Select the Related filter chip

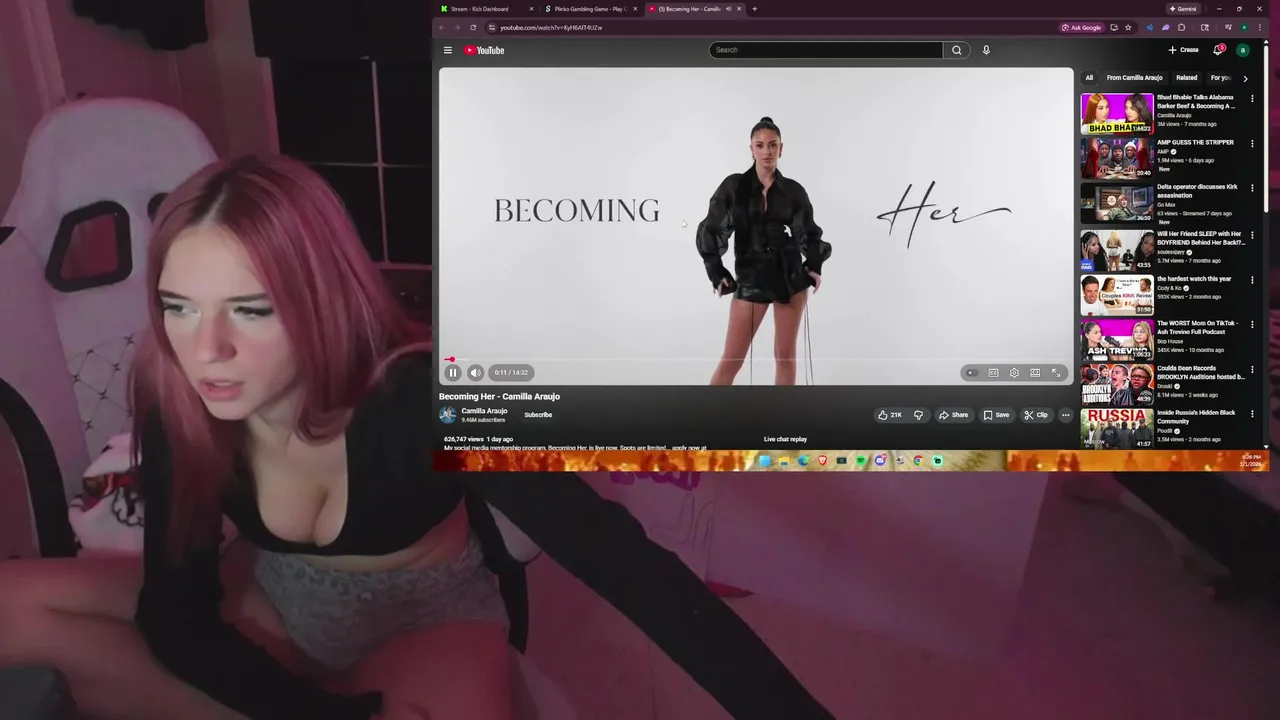[1187, 78]
